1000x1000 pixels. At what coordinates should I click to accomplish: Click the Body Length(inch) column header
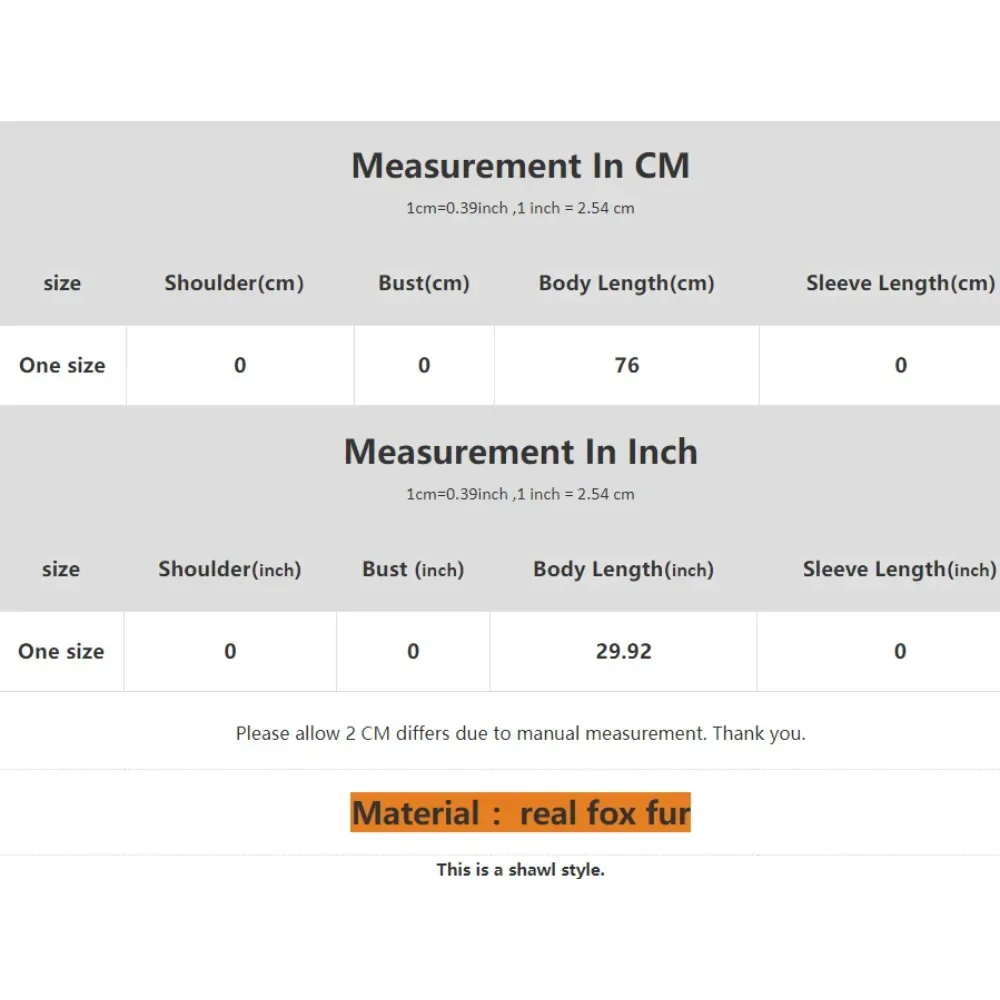coord(623,569)
